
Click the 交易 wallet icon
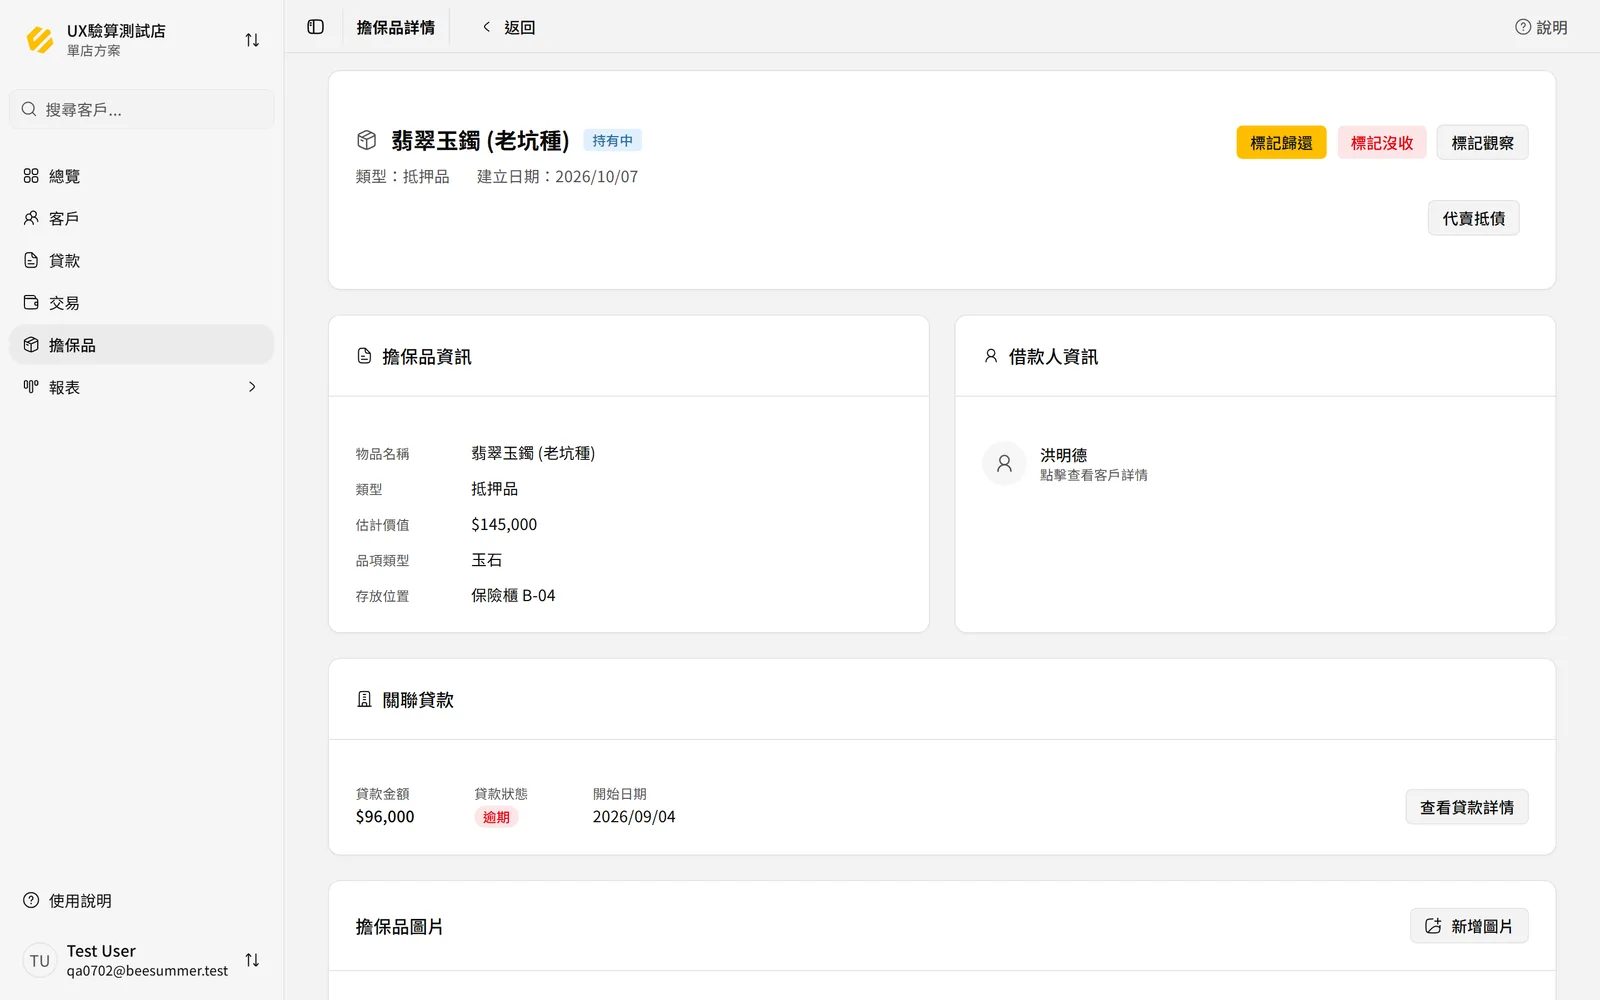(31, 302)
